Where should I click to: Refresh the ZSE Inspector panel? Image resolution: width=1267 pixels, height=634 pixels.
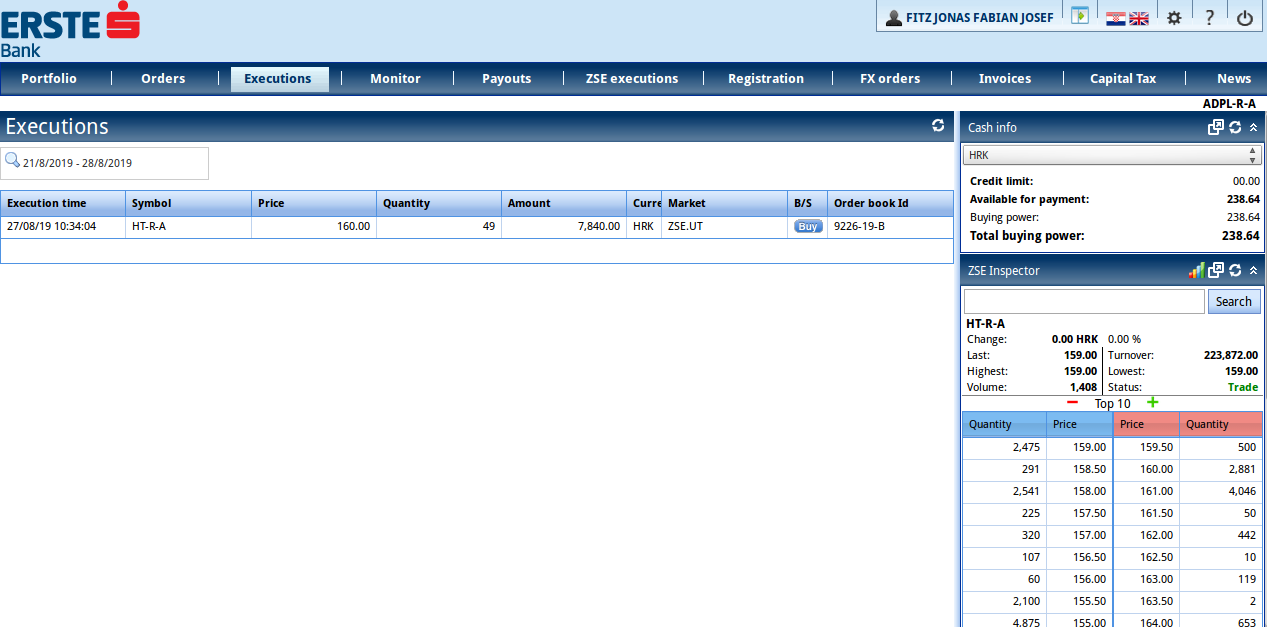pyautogui.click(x=1235, y=270)
